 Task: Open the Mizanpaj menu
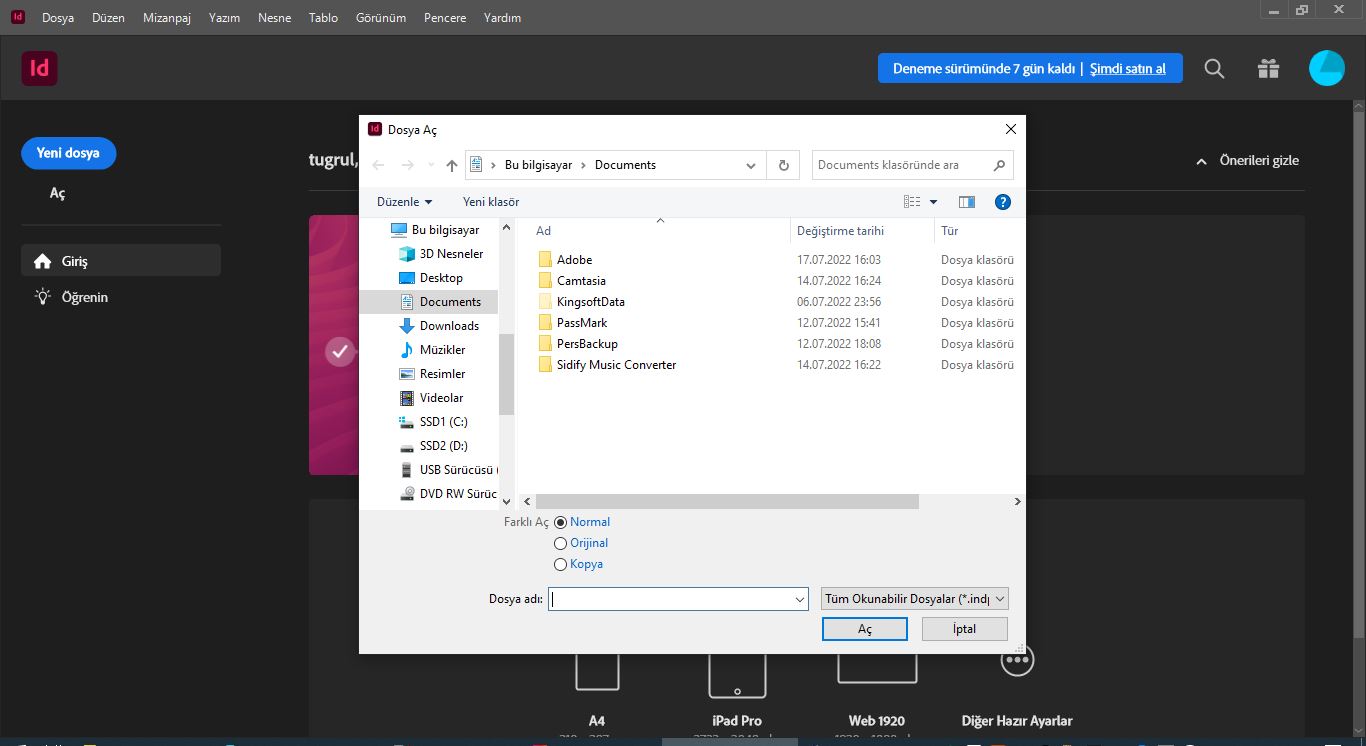169,18
